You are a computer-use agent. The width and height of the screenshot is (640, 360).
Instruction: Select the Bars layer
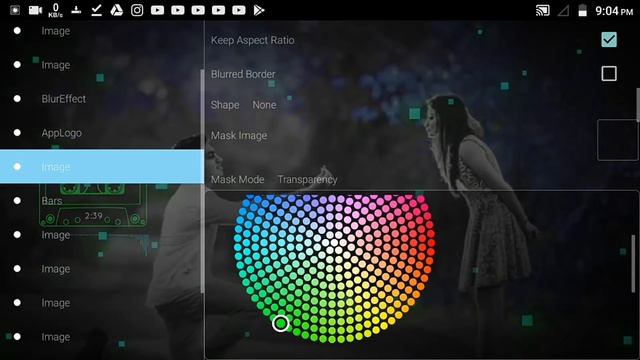click(x=52, y=201)
